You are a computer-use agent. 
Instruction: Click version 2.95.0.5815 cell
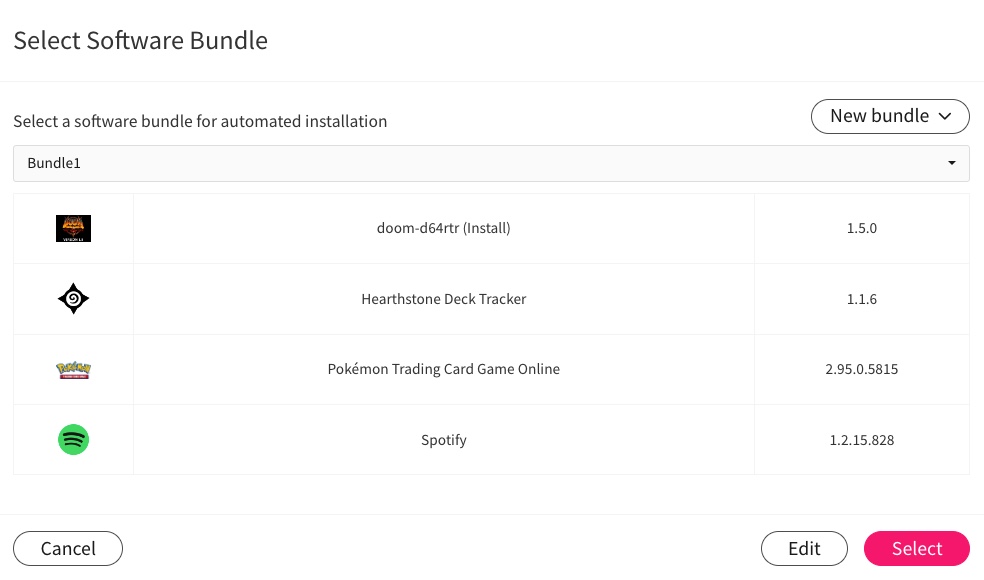coord(862,369)
